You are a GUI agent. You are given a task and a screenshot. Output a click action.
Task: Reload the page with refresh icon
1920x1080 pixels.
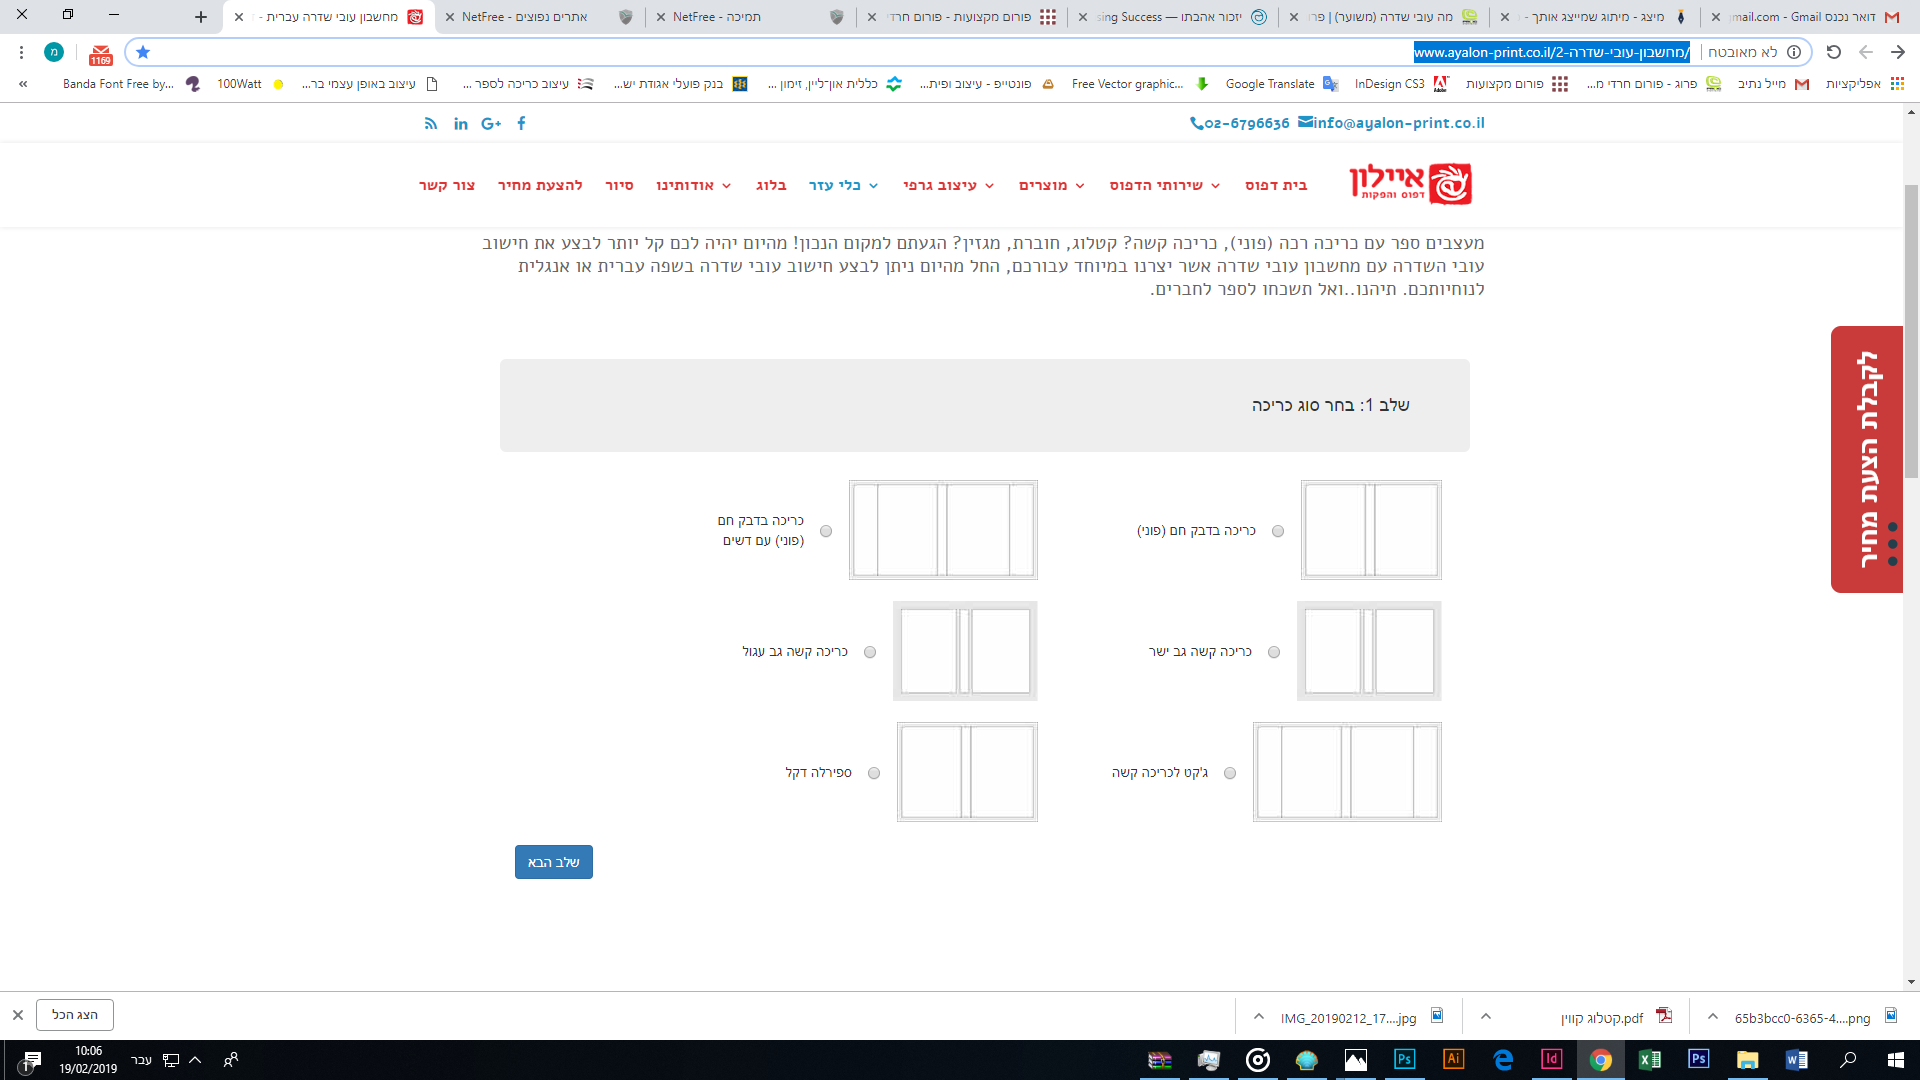[x=1833, y=52]
